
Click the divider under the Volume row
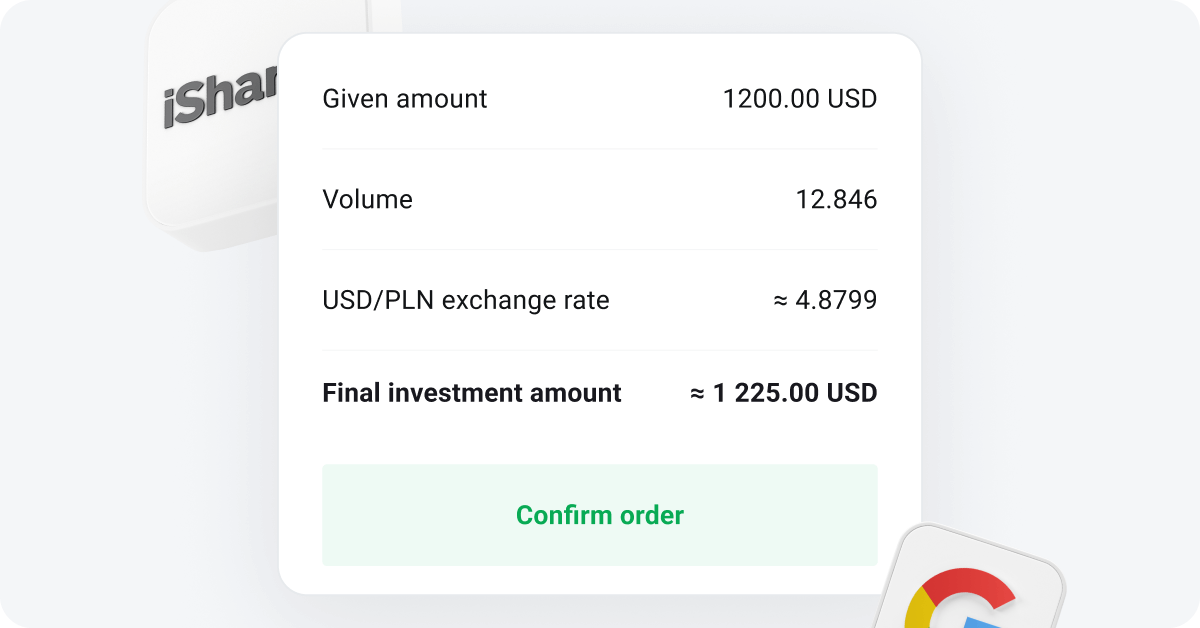[599, 249]
